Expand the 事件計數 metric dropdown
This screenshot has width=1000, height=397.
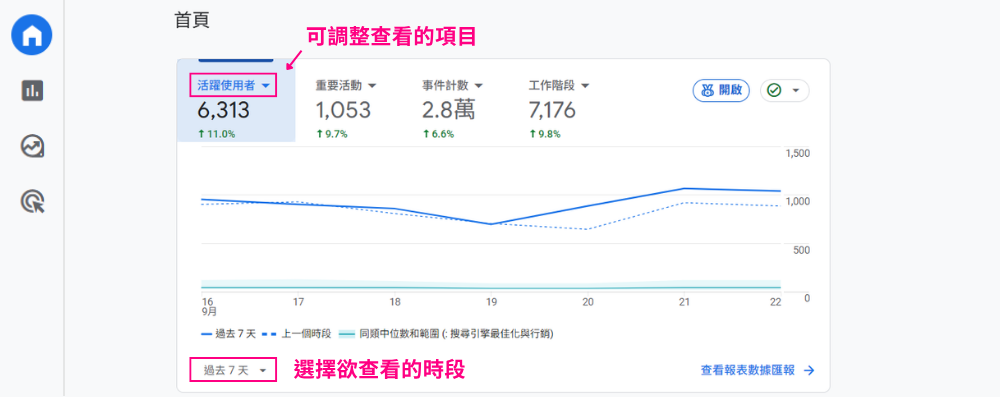point(452,86)
